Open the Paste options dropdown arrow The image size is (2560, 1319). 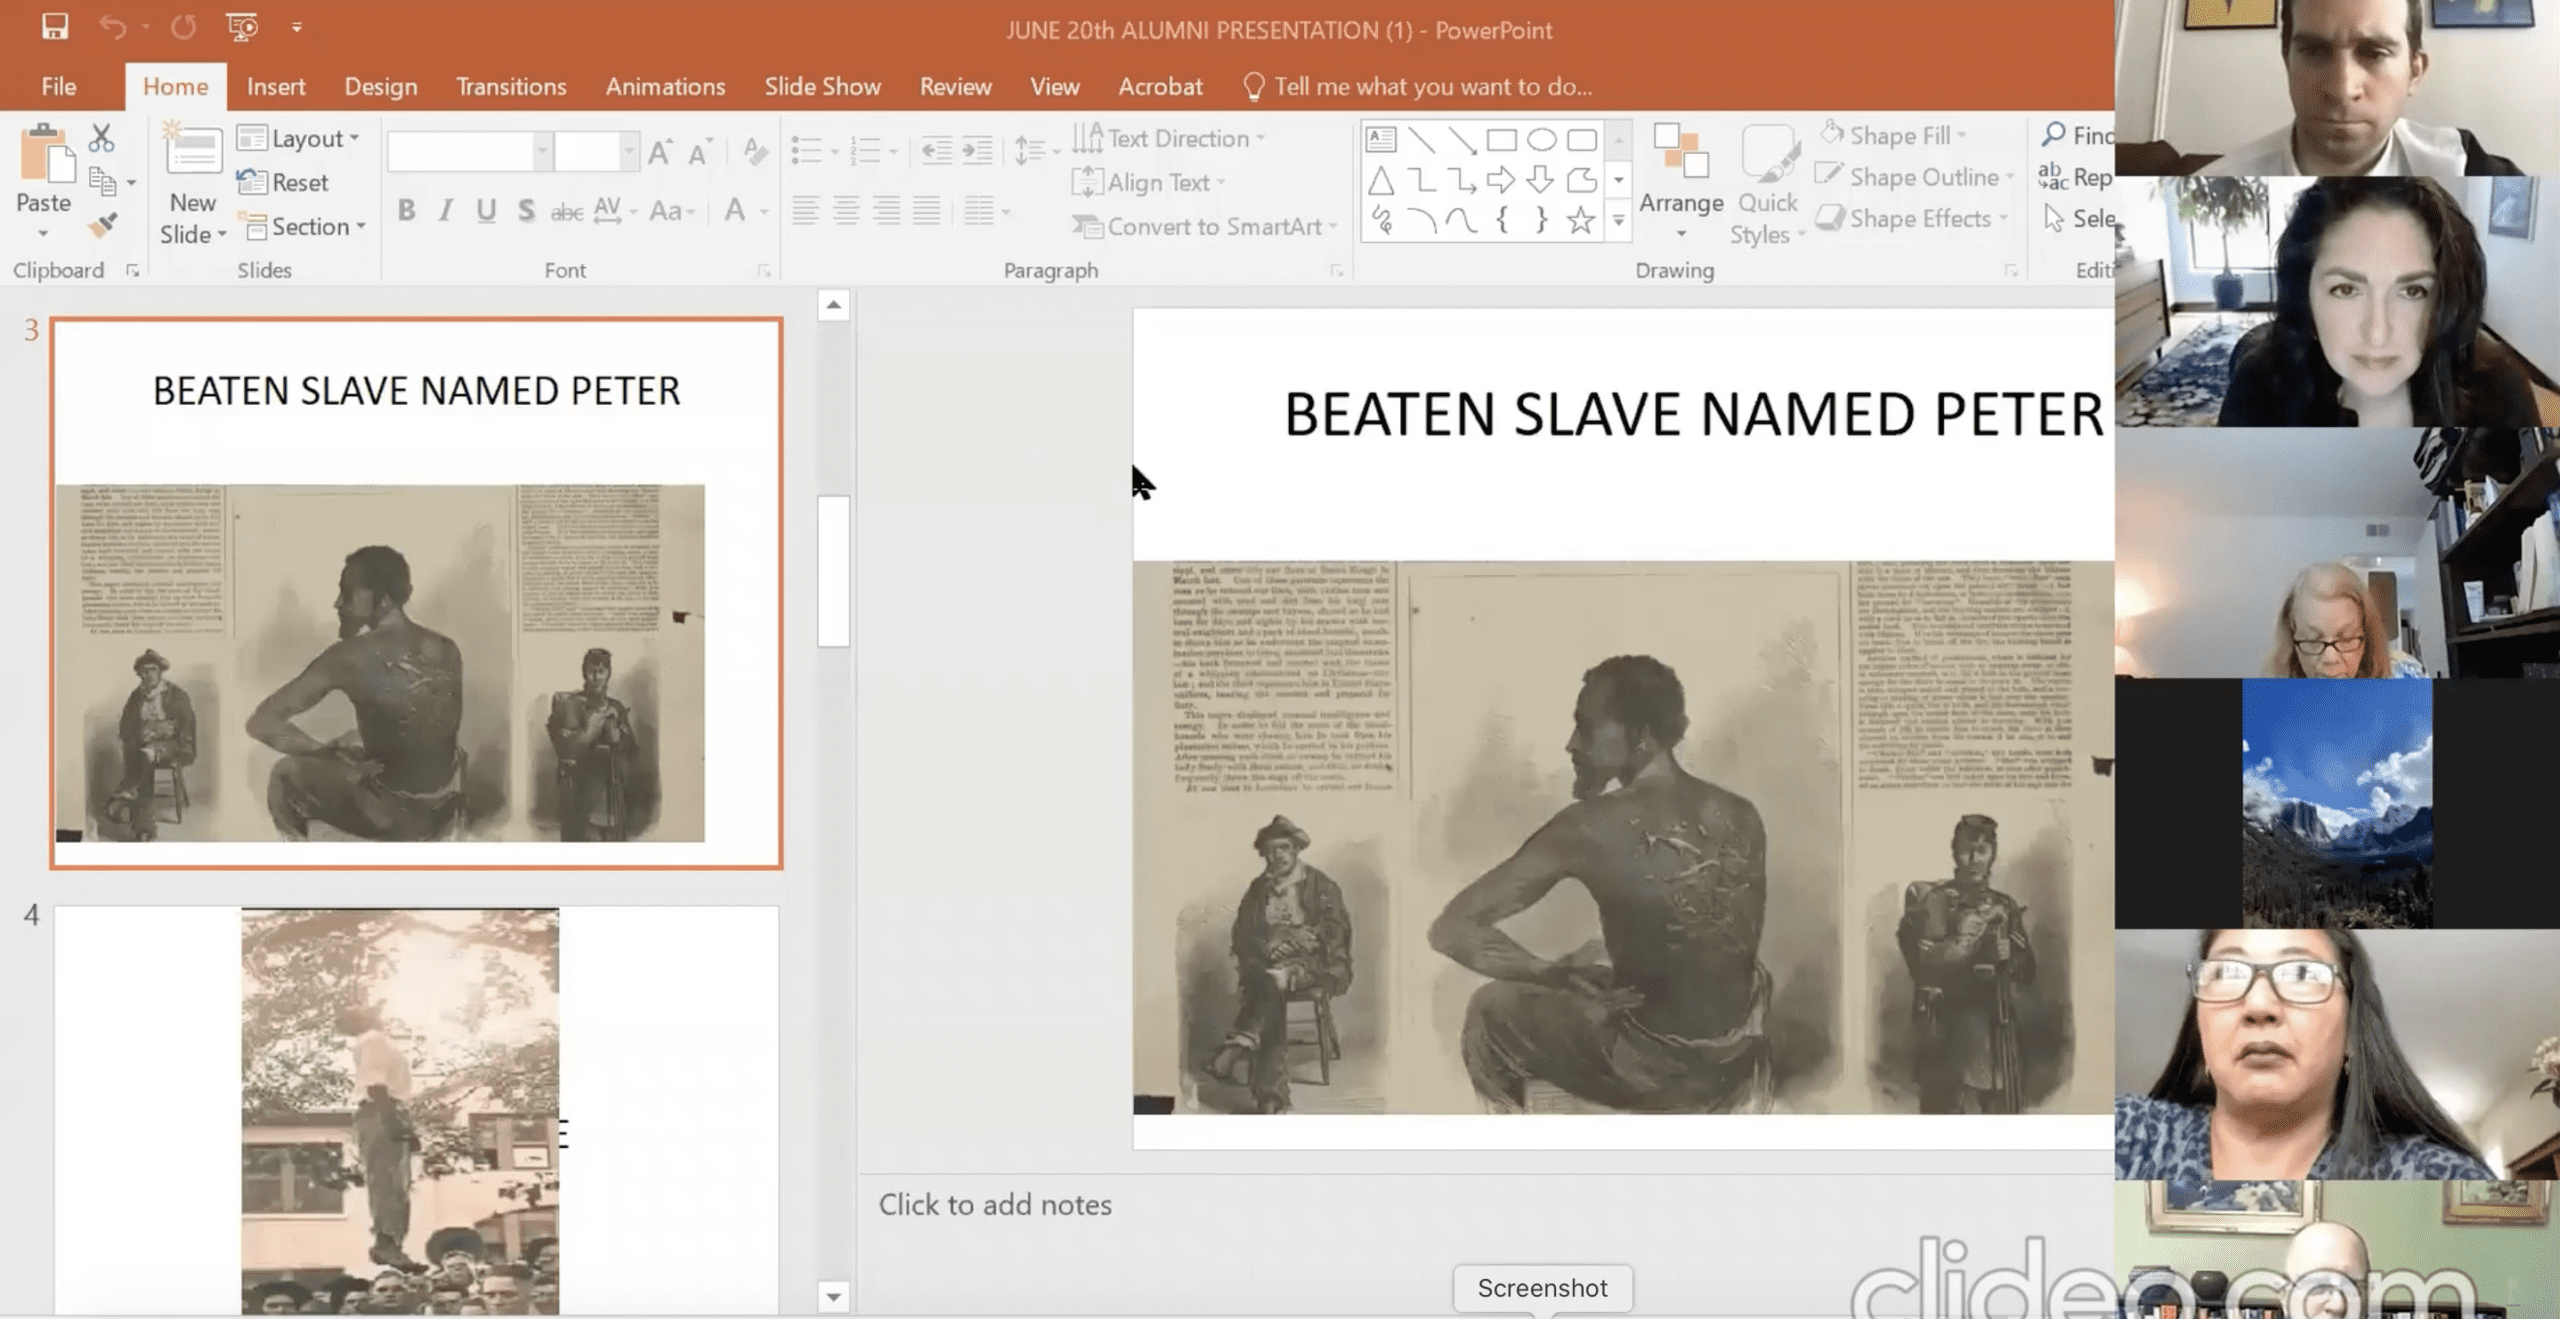tap(43, 234)
